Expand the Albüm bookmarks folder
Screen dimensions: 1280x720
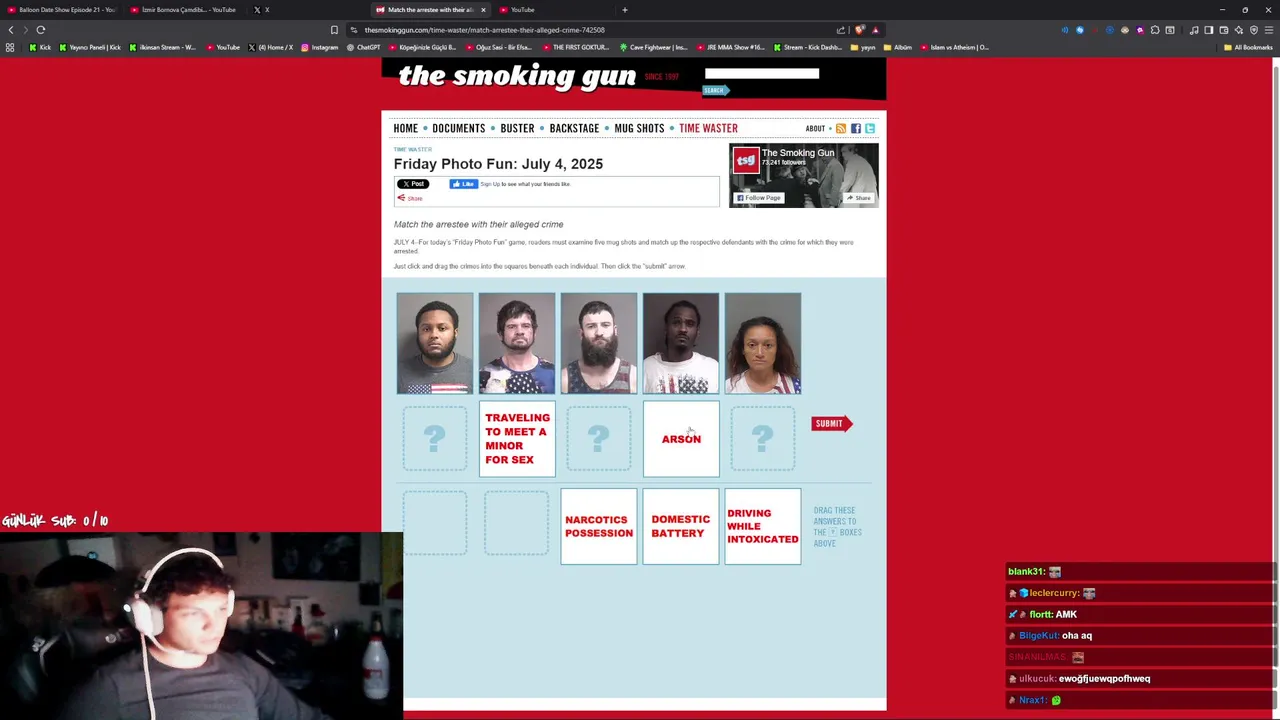pos(898,47)
